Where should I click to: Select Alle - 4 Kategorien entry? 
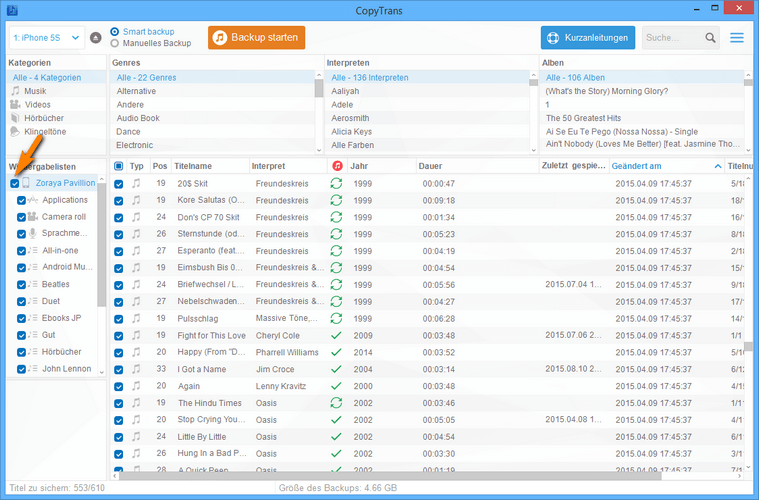(x=56, y=77)
